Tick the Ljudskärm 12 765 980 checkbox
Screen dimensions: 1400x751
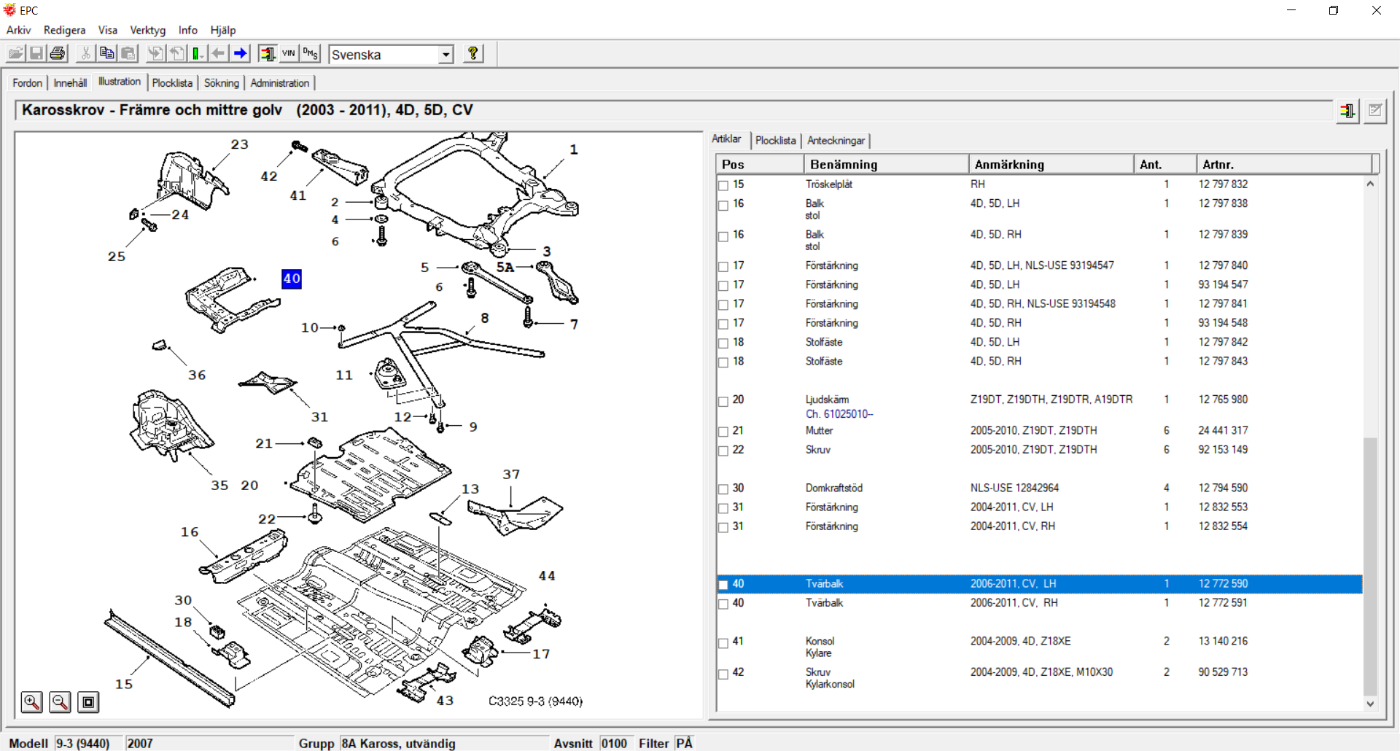click(723, 400)
